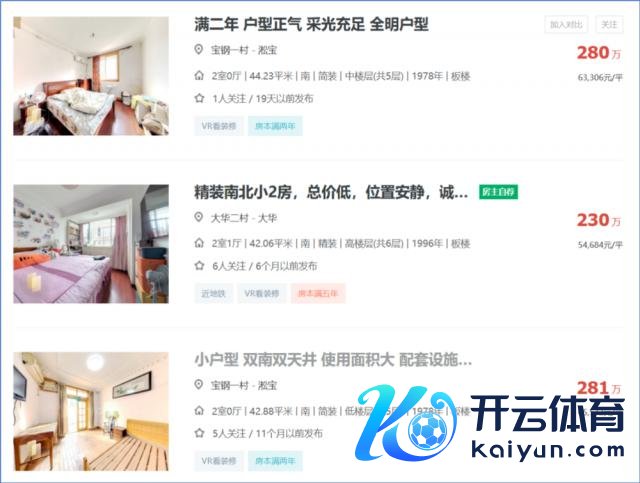Click the 房本满五年 tag
Screen dimensions: 640x483
pyautogui.click(x=318, y=294)
